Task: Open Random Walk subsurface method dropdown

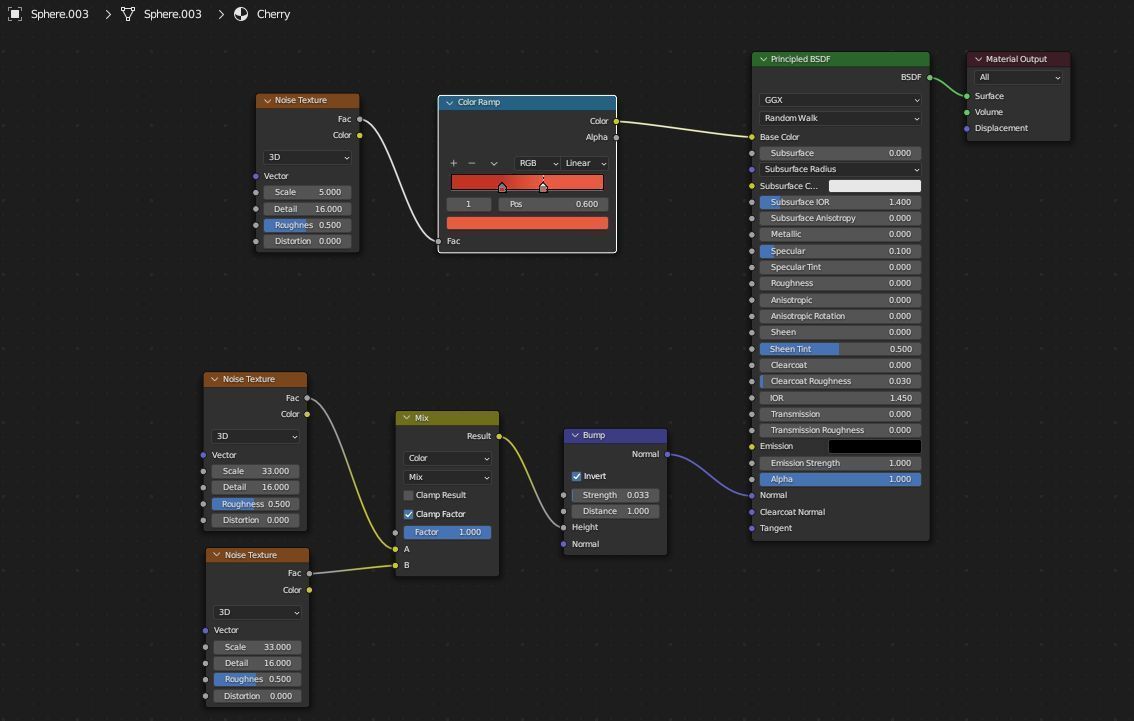Action: point(840,118)
